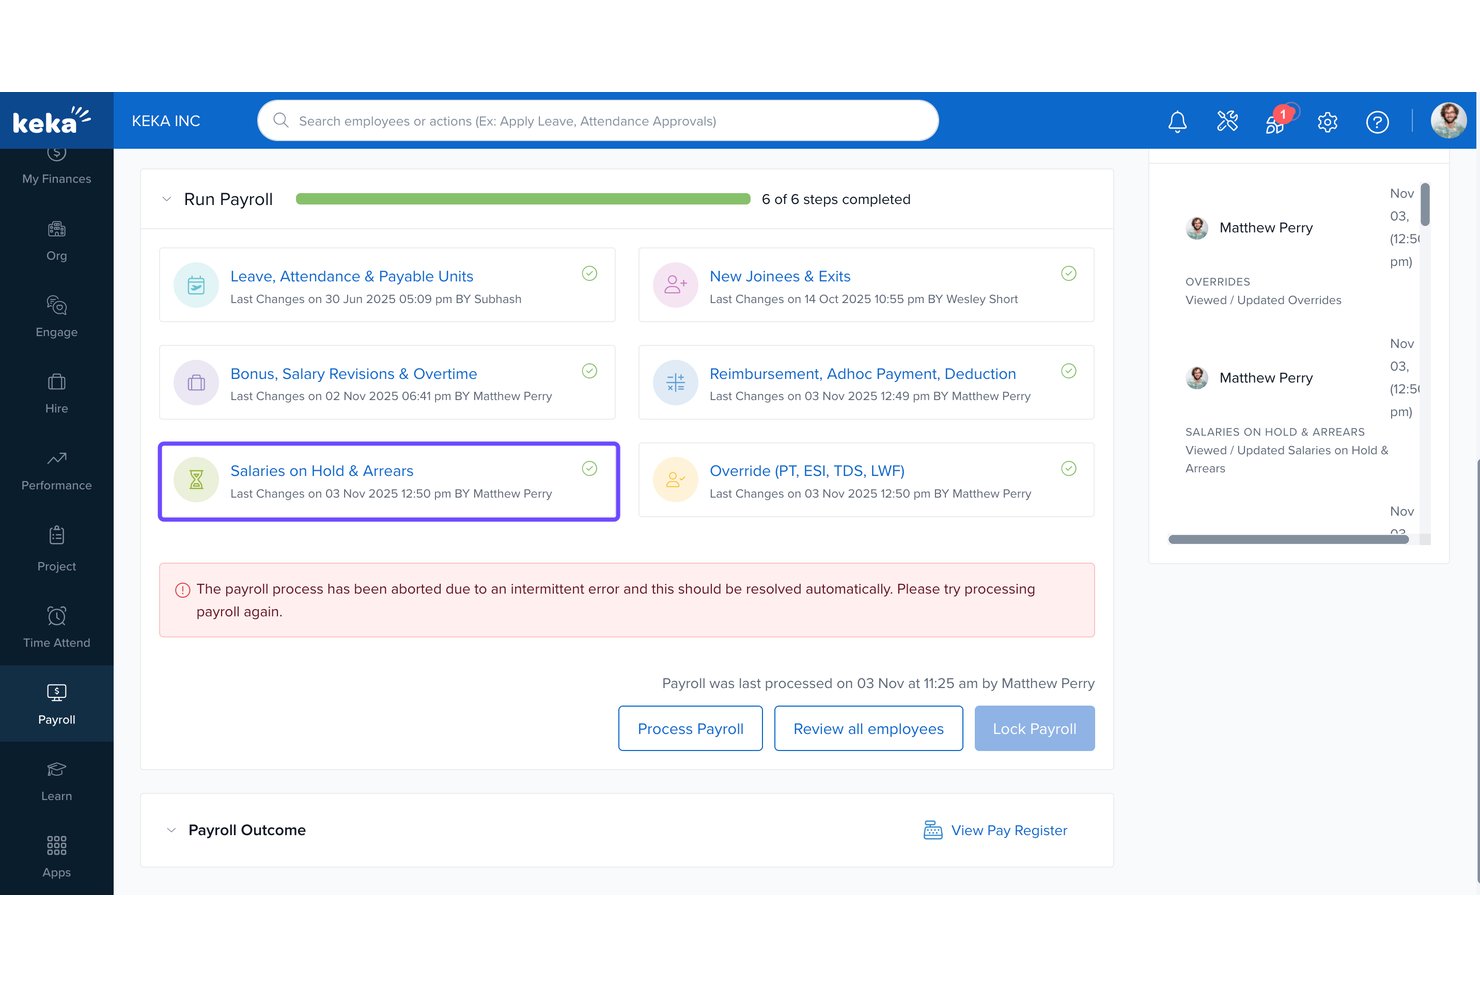This screenshot has width=1480, height=987.
Task: Collapse the Run Payroll section
Action: point(167,199)
